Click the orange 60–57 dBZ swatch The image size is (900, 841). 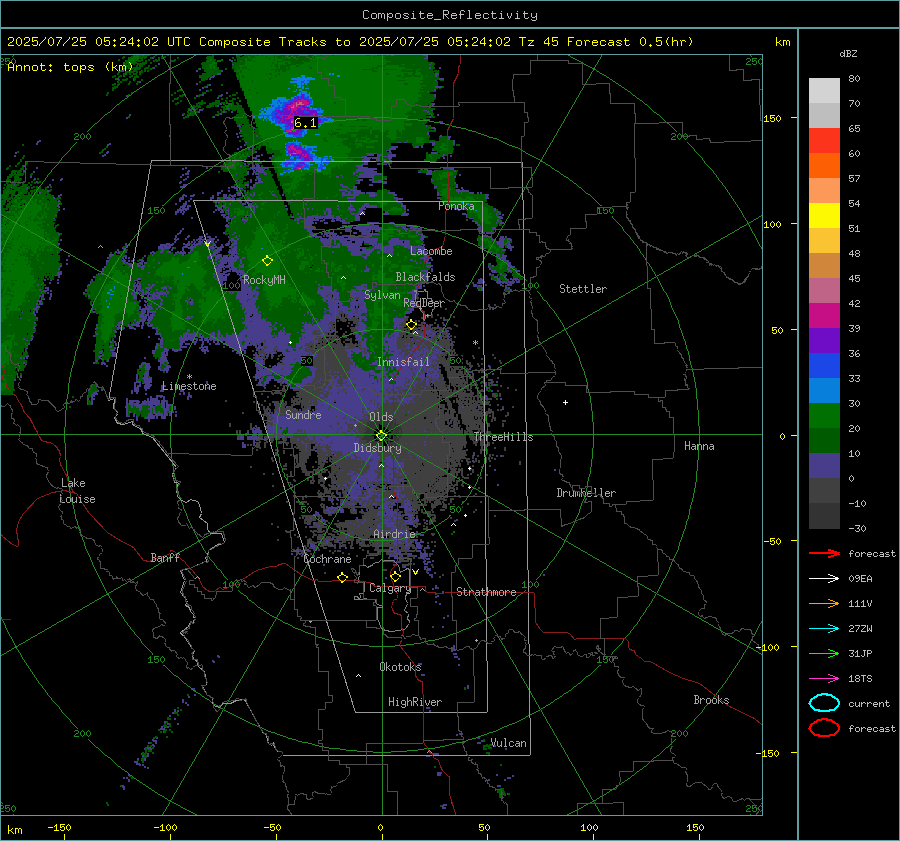[824, 166]
